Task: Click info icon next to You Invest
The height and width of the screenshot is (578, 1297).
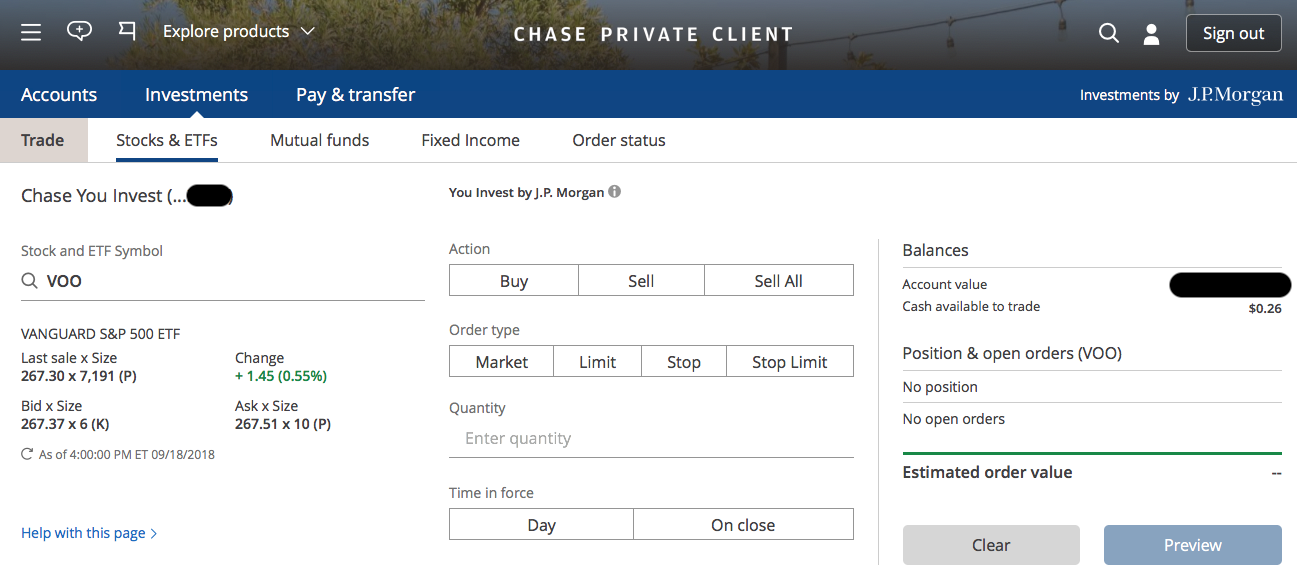Action: pyautogui.click(x=615, y=191)
